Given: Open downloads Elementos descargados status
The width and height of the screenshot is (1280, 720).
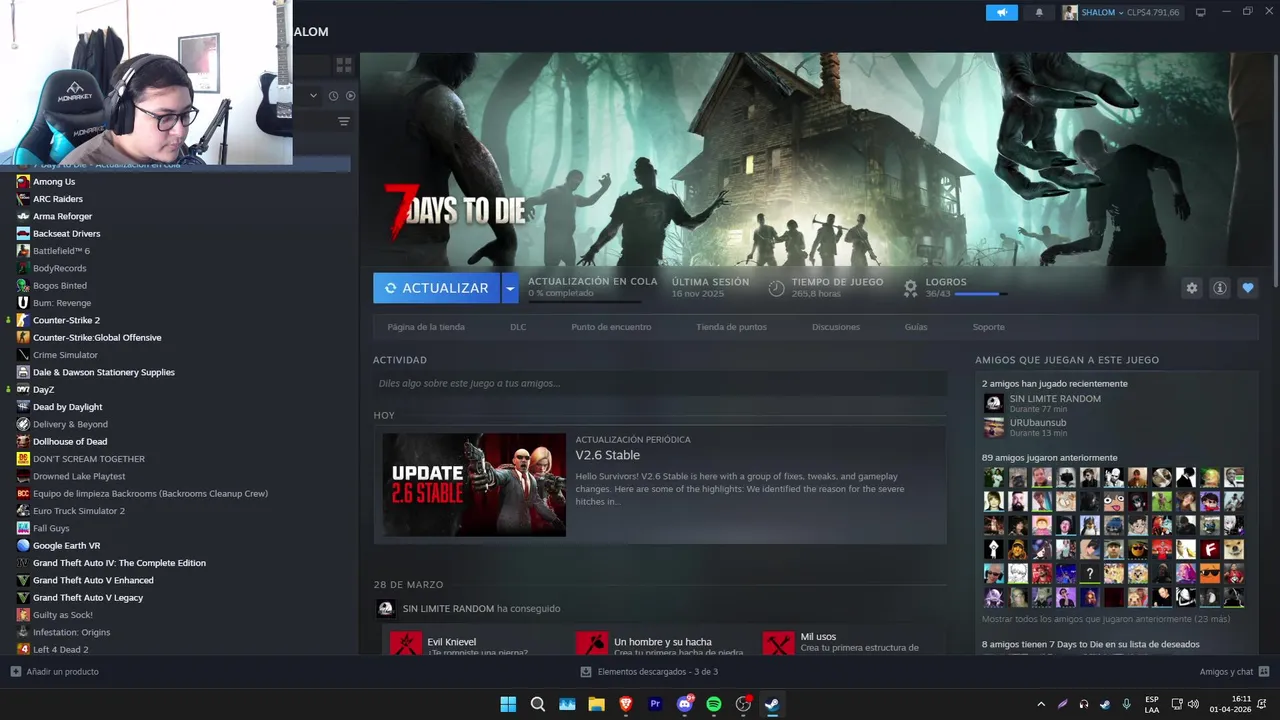Looking at the screenshot, I should coord(650,672).
